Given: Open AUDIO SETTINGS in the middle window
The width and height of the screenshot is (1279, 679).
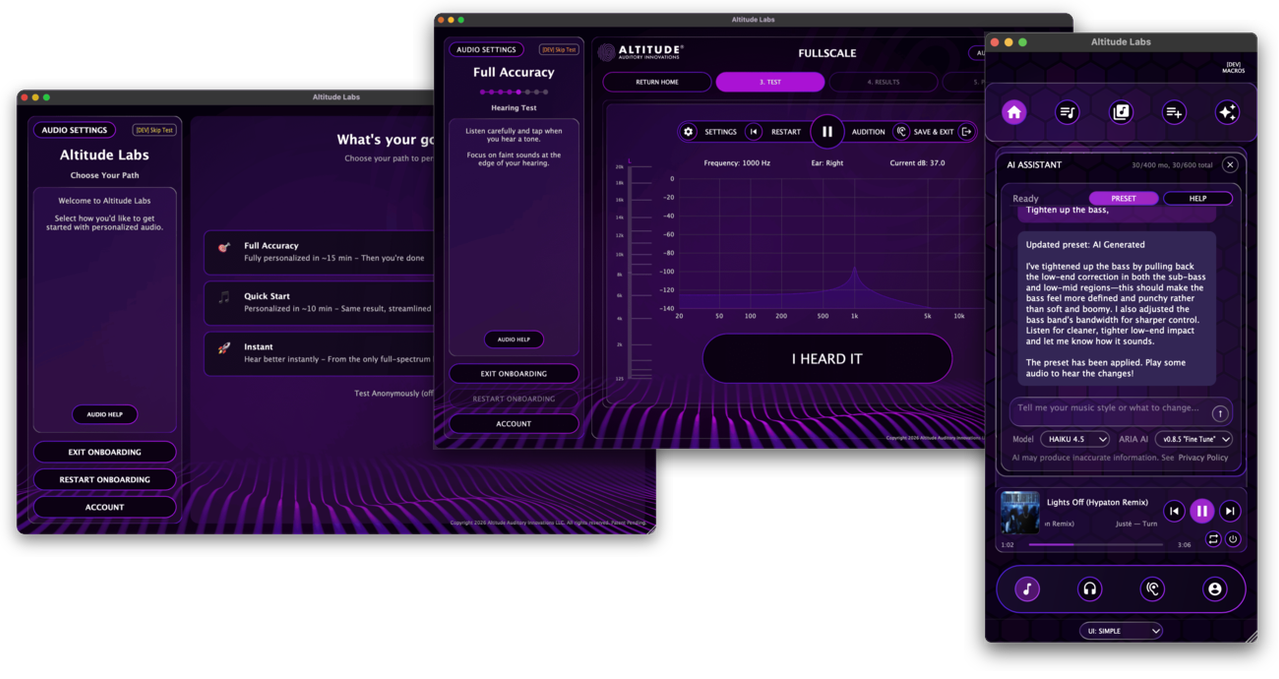Looking at the screenshot, I should [x=486, y=49].
